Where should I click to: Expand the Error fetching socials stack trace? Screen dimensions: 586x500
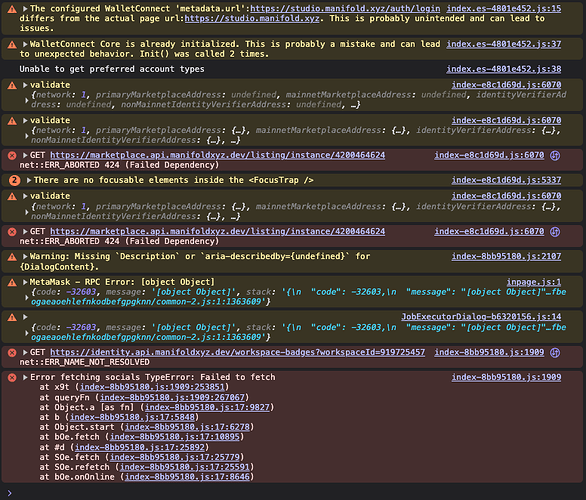coord(25,377)
